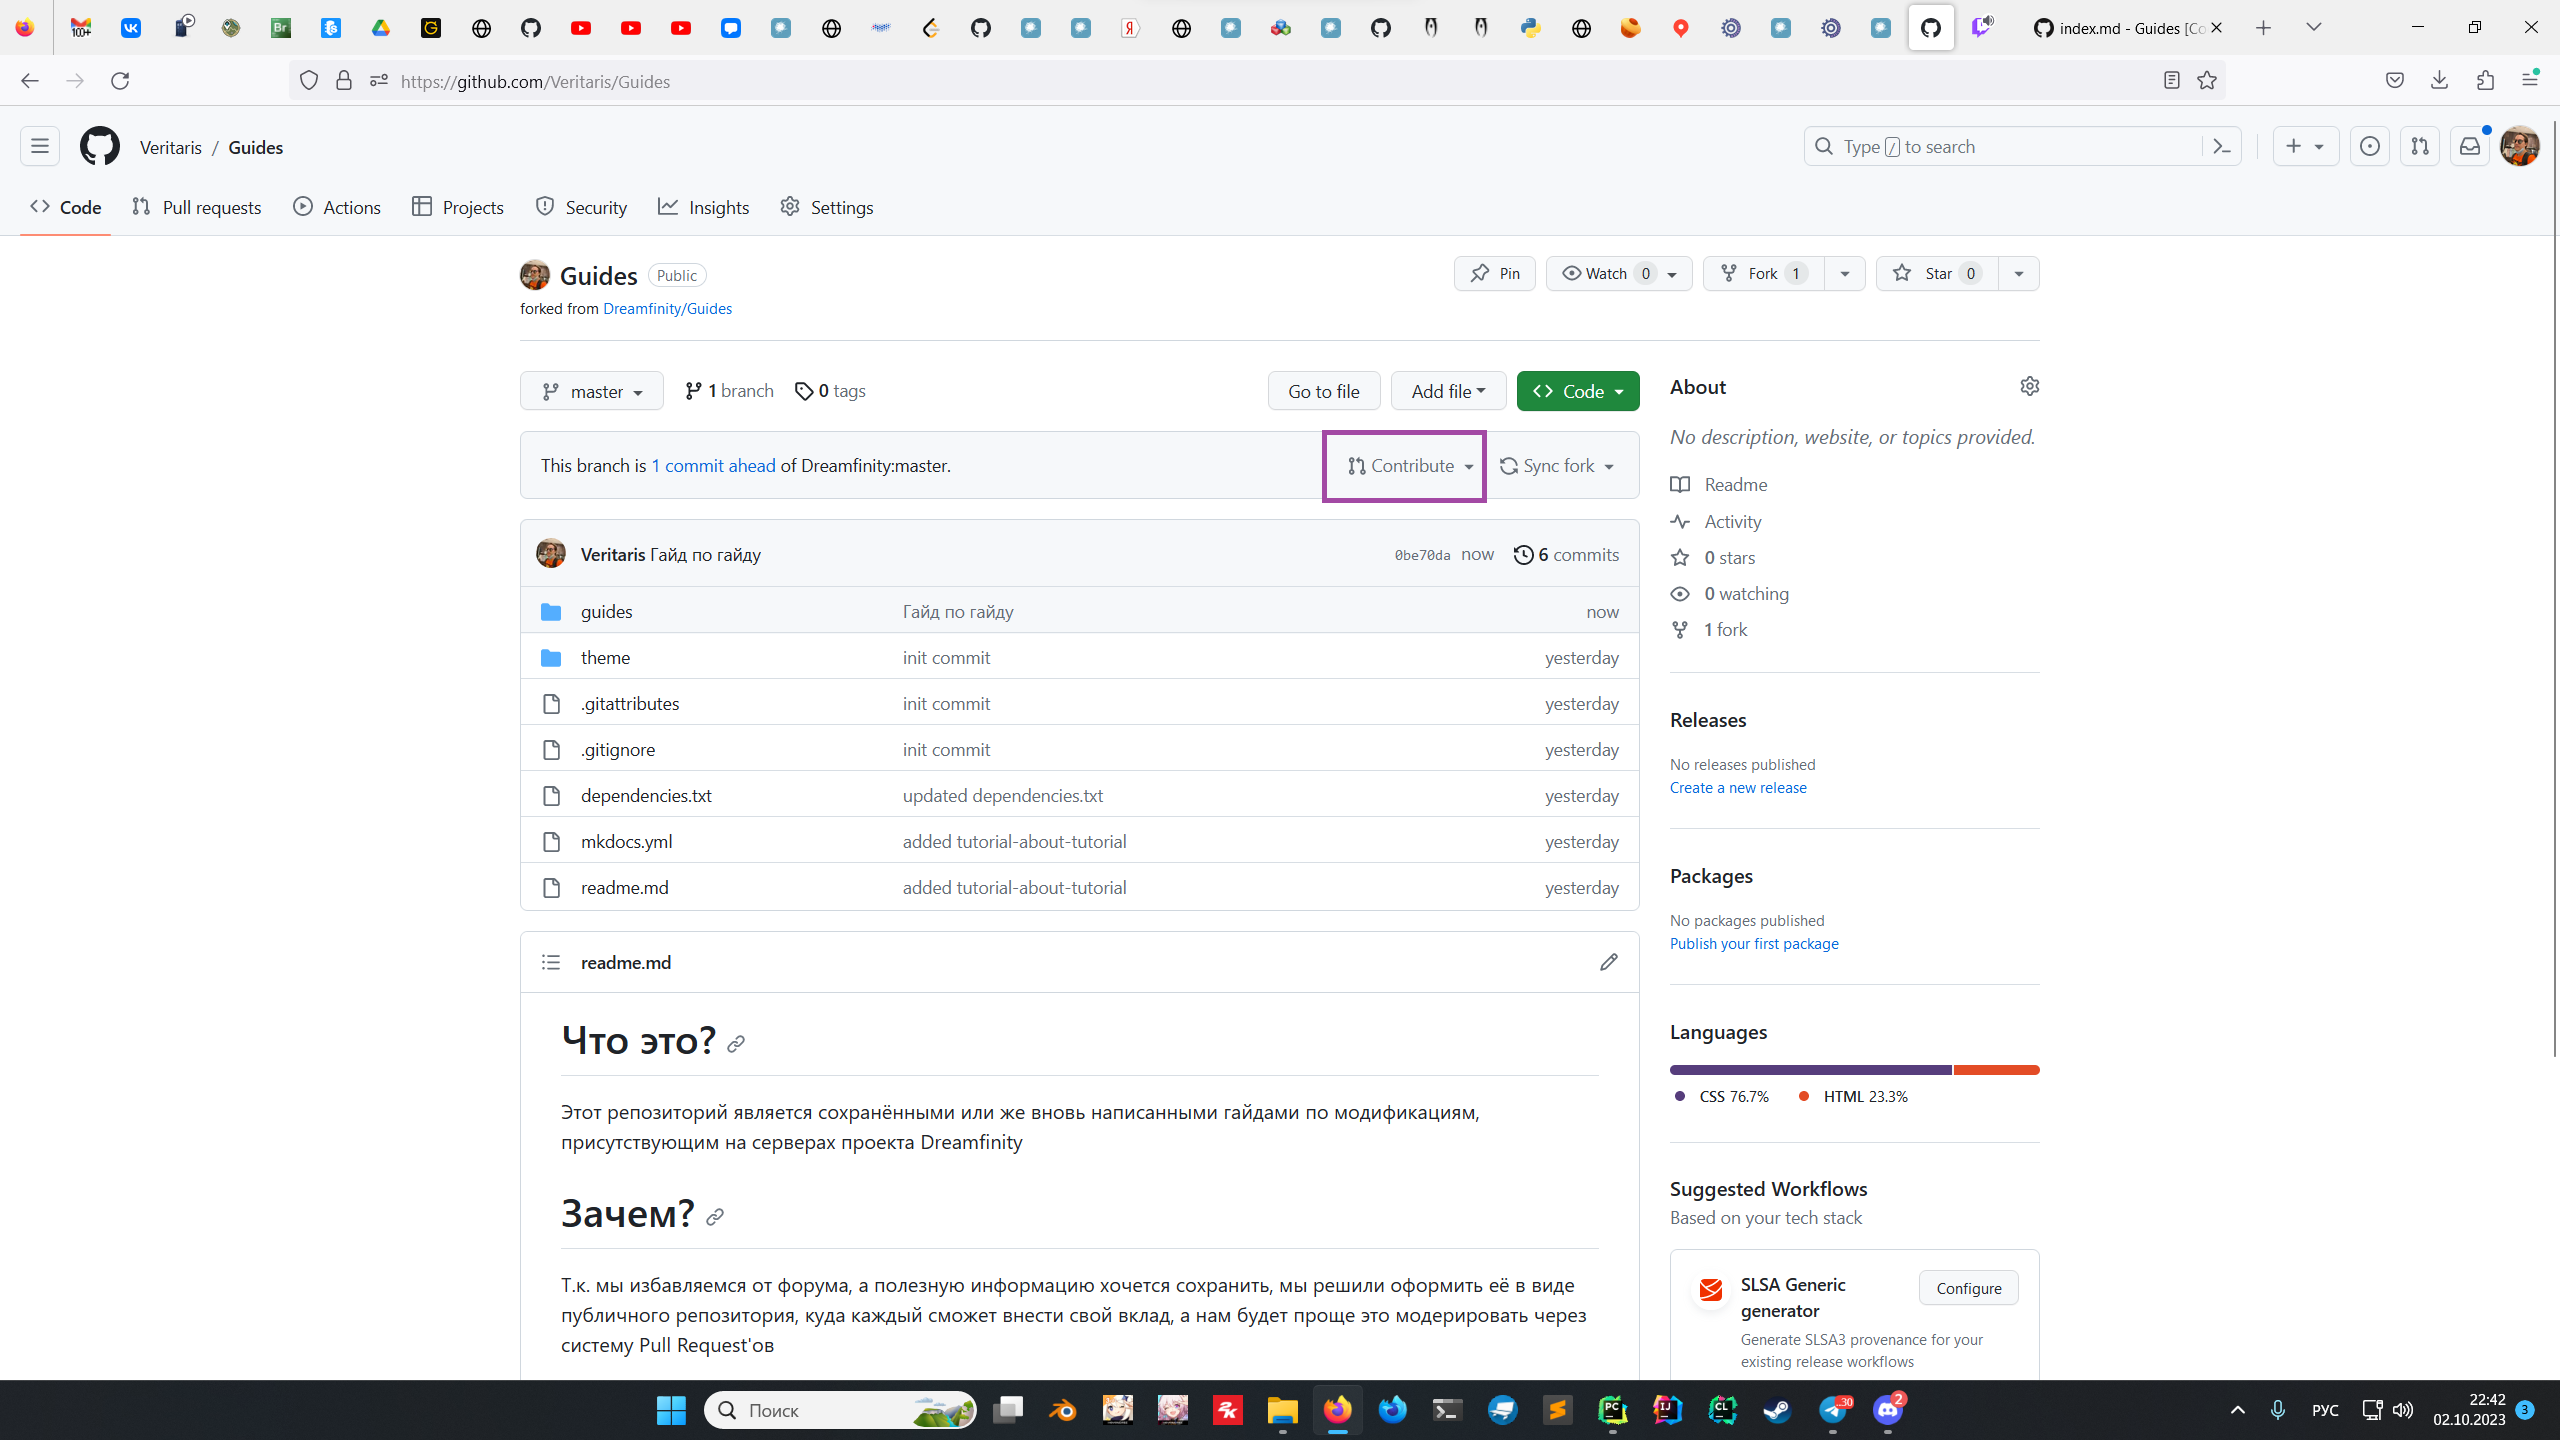The height and width of the screenshot is (1440, 2560).
Task: Open the About settings gear
Action: 2029,386
